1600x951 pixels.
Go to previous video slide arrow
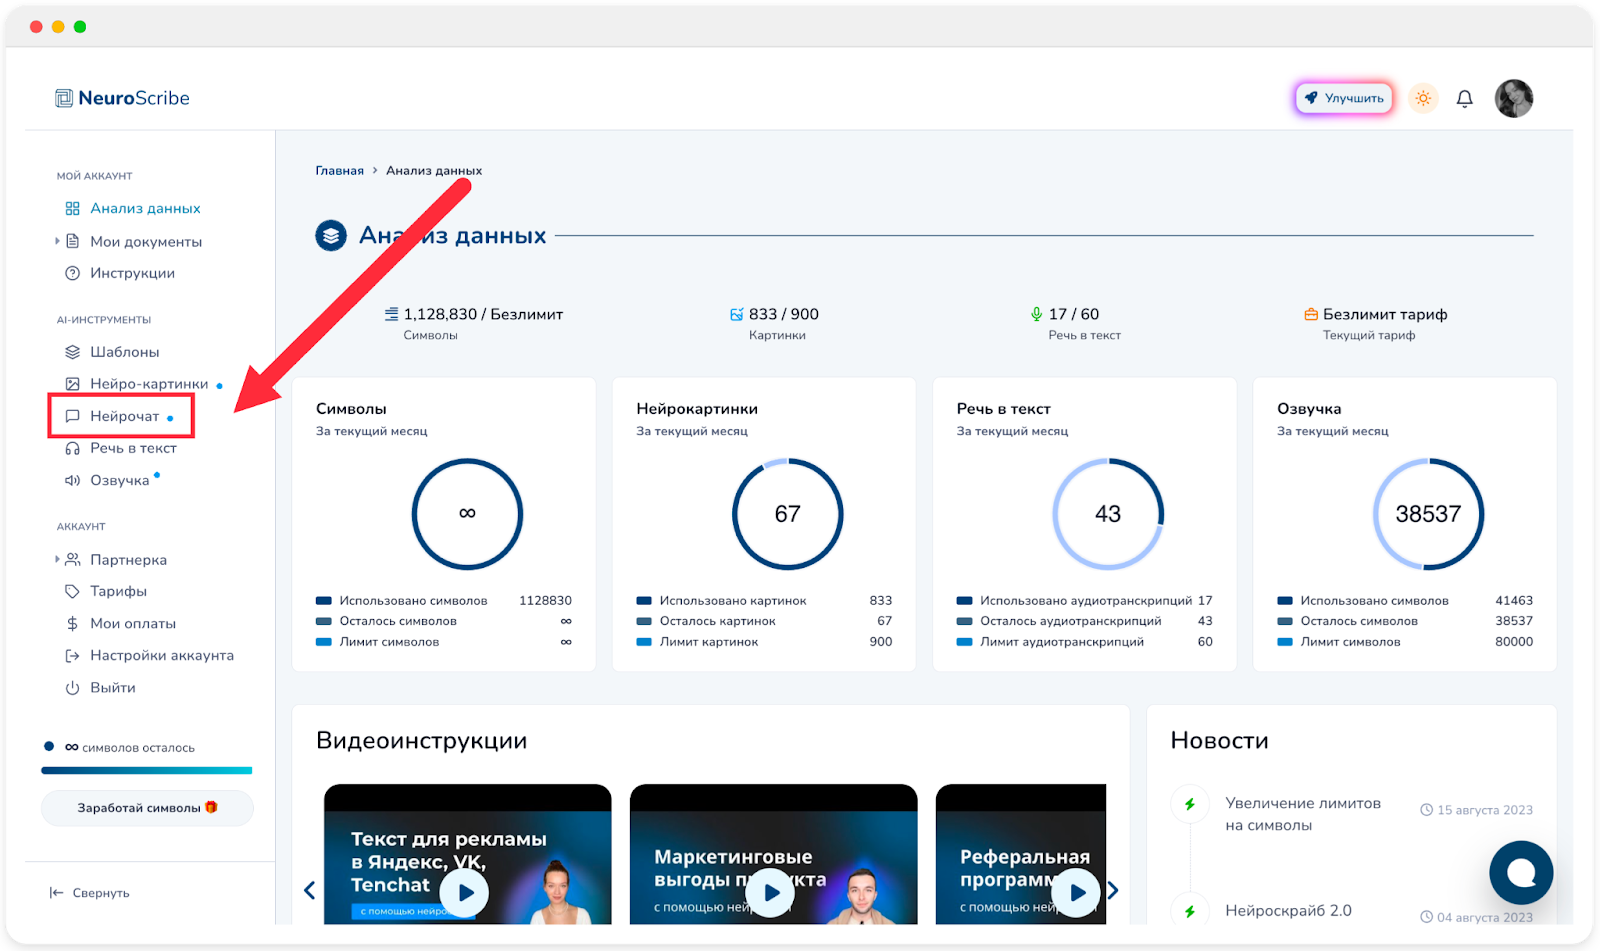309,890
